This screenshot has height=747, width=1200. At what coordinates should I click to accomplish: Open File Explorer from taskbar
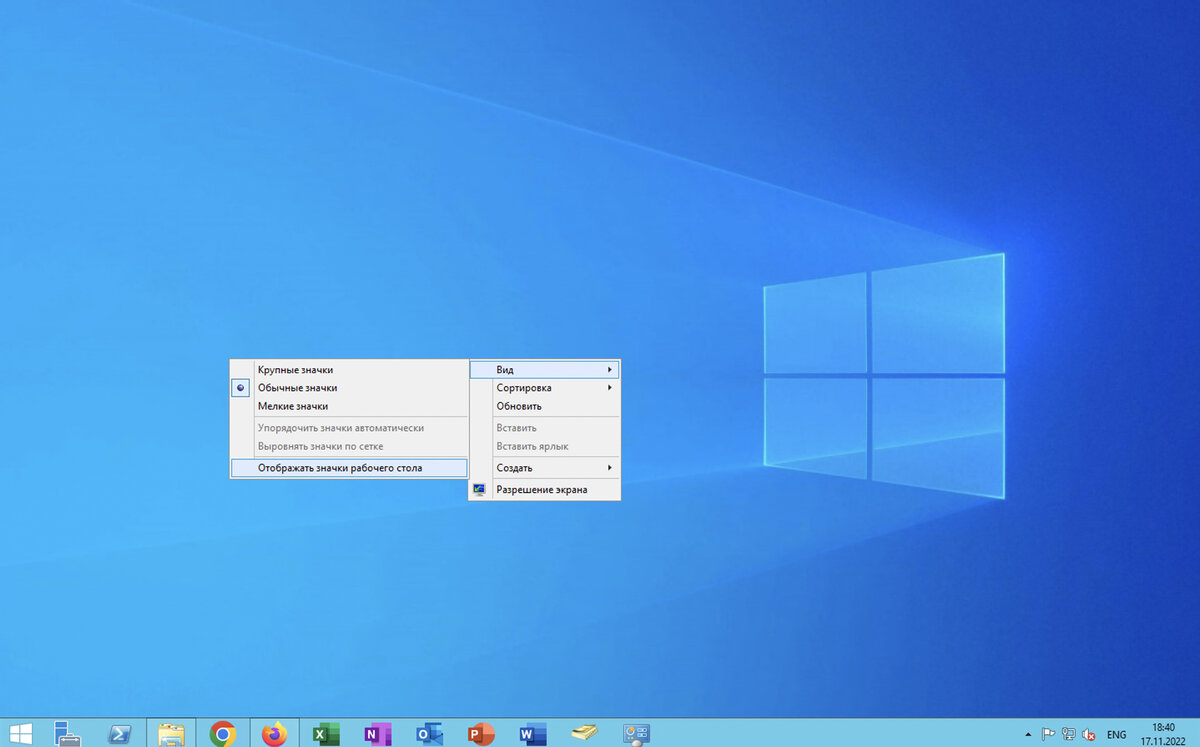[x=172, y=733]
